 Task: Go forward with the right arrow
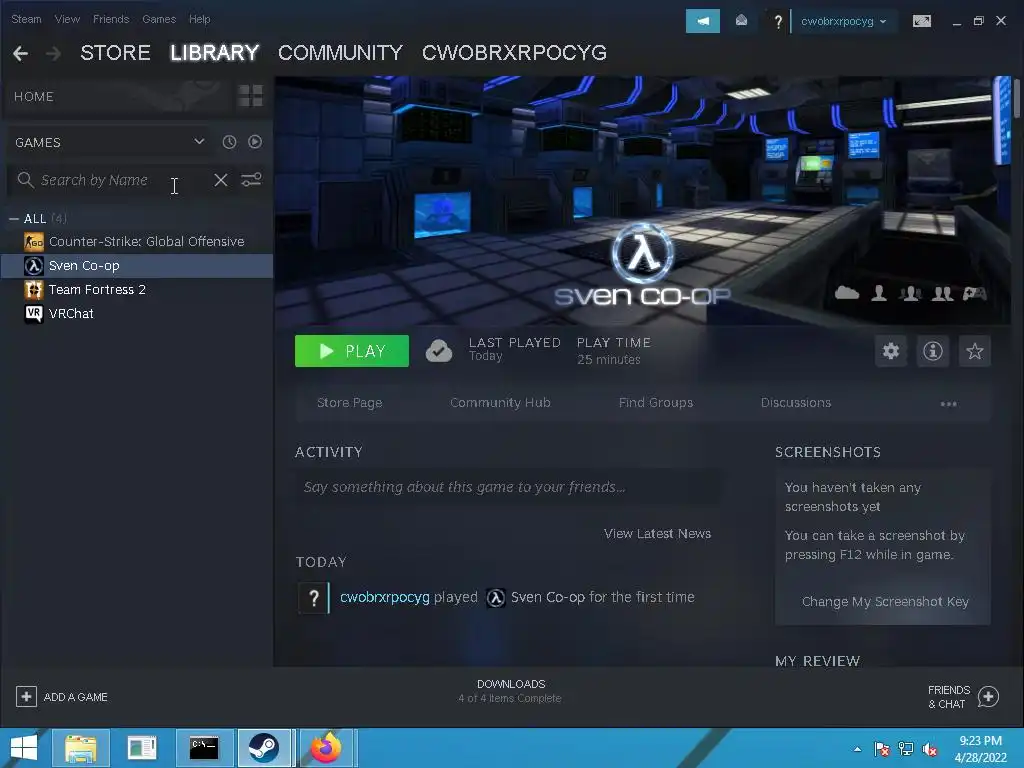(54, 53)
